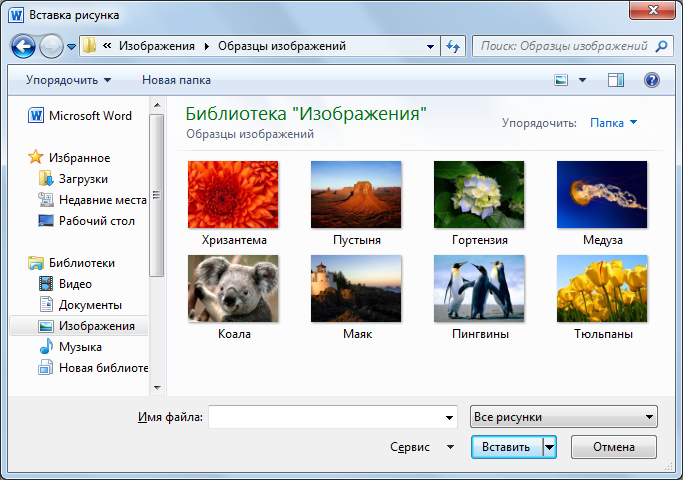Click Изображения in the address path
The width and height of the screenshot is (683, 480).
click(x=157, y=46)
